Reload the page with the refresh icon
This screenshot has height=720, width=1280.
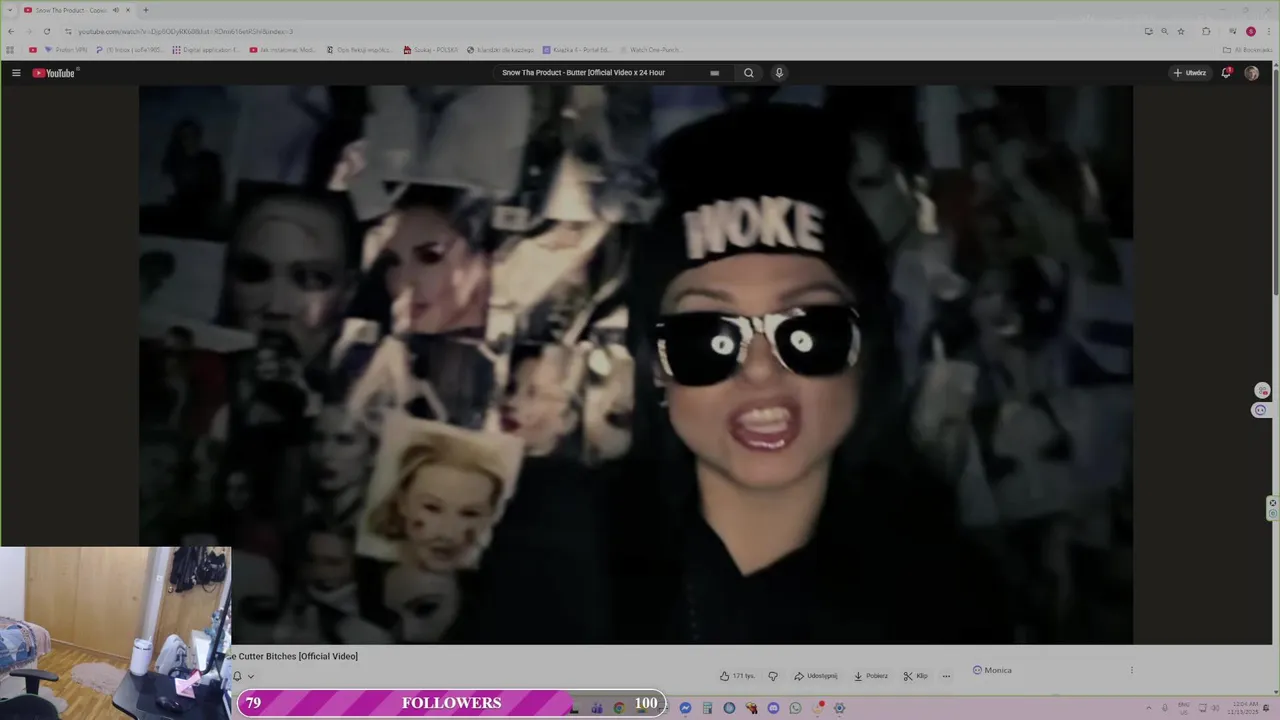point(46,31)
